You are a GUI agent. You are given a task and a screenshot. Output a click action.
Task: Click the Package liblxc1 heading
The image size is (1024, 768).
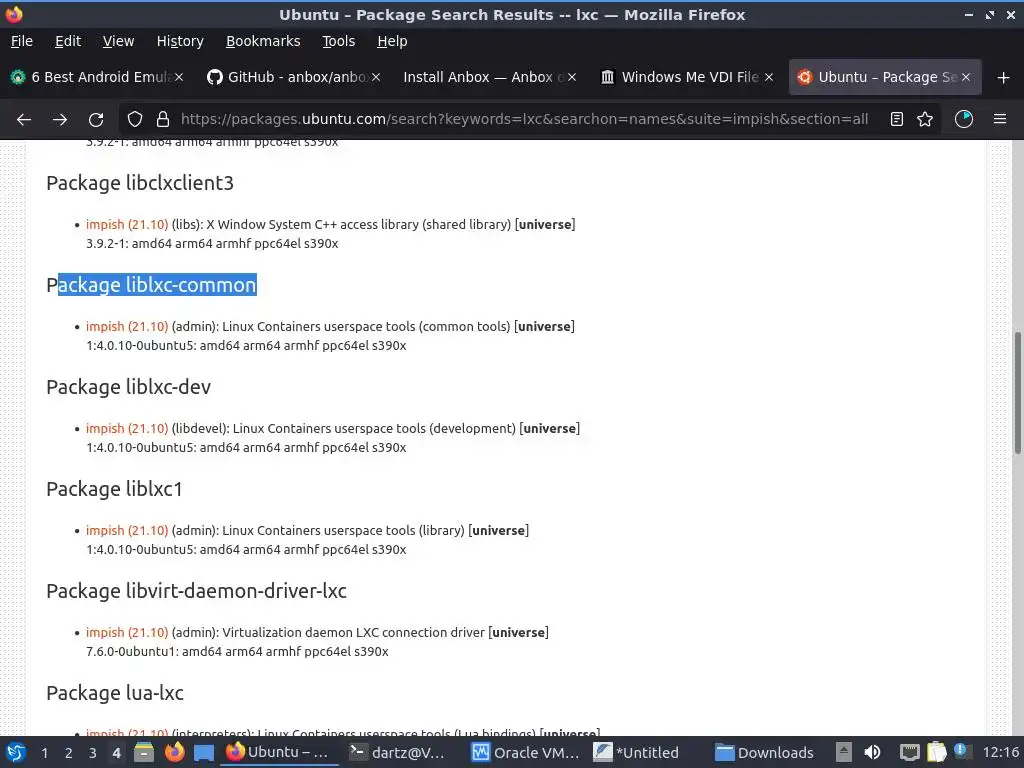coord(114,489)
